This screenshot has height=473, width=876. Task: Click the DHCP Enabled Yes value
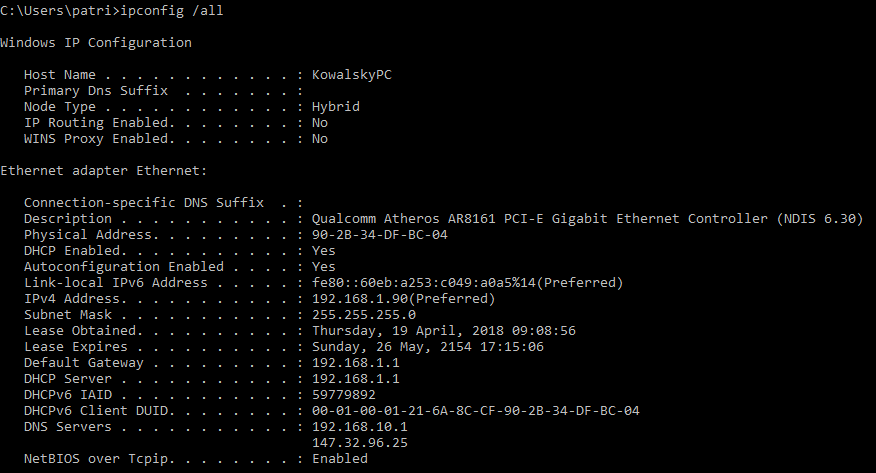coord(324,251)
